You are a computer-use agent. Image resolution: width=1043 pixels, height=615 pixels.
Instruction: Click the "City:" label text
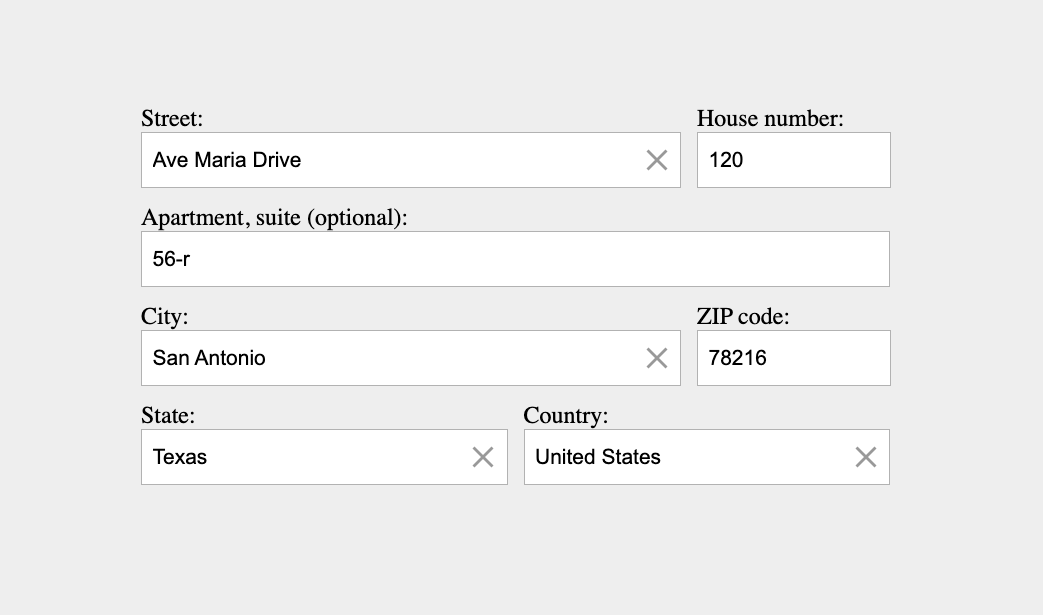[165, 317]
